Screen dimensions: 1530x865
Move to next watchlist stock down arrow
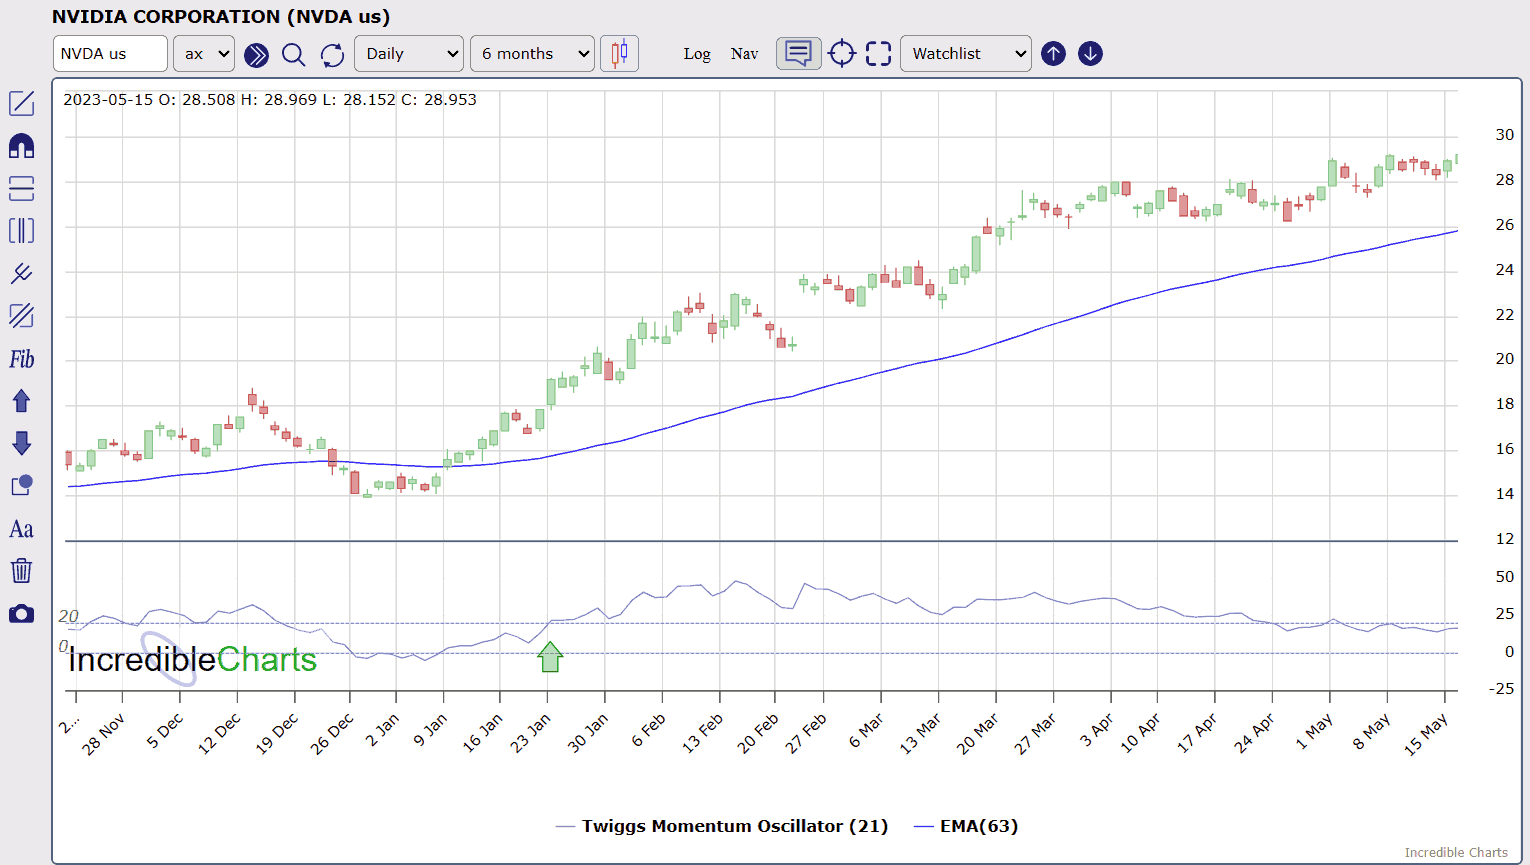tap(1090, 54)
